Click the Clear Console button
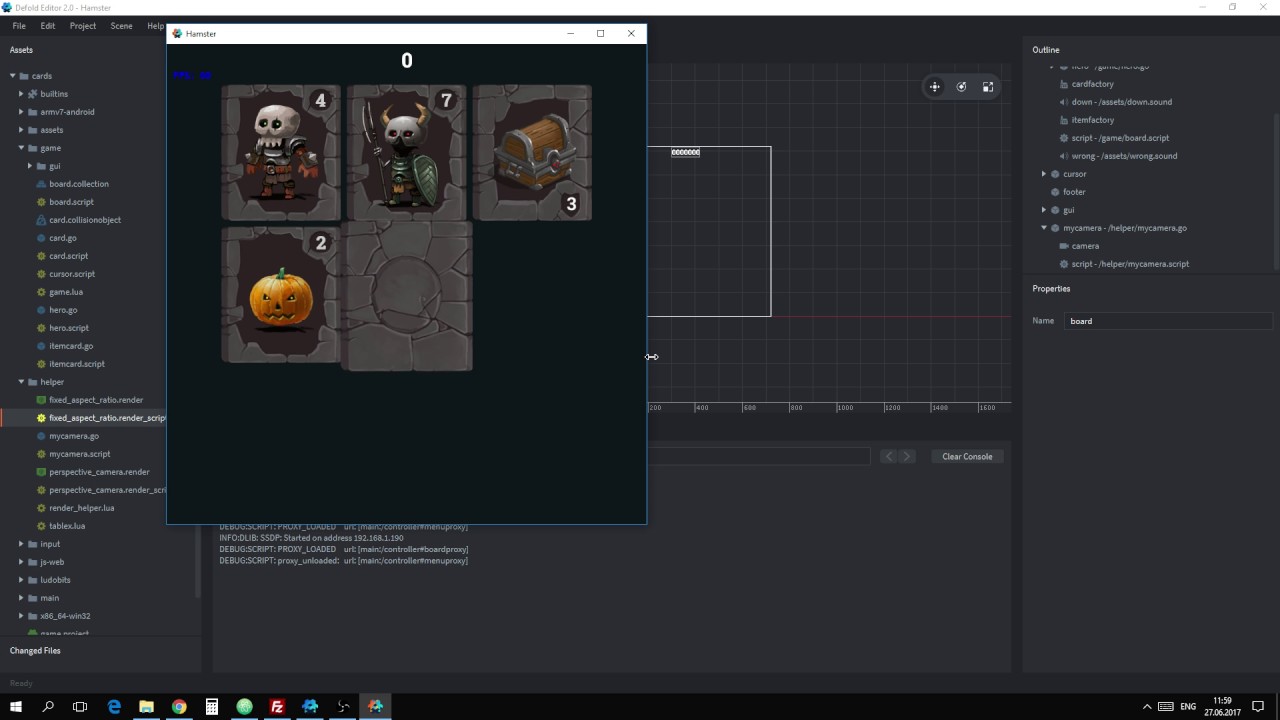 (967, 457)
